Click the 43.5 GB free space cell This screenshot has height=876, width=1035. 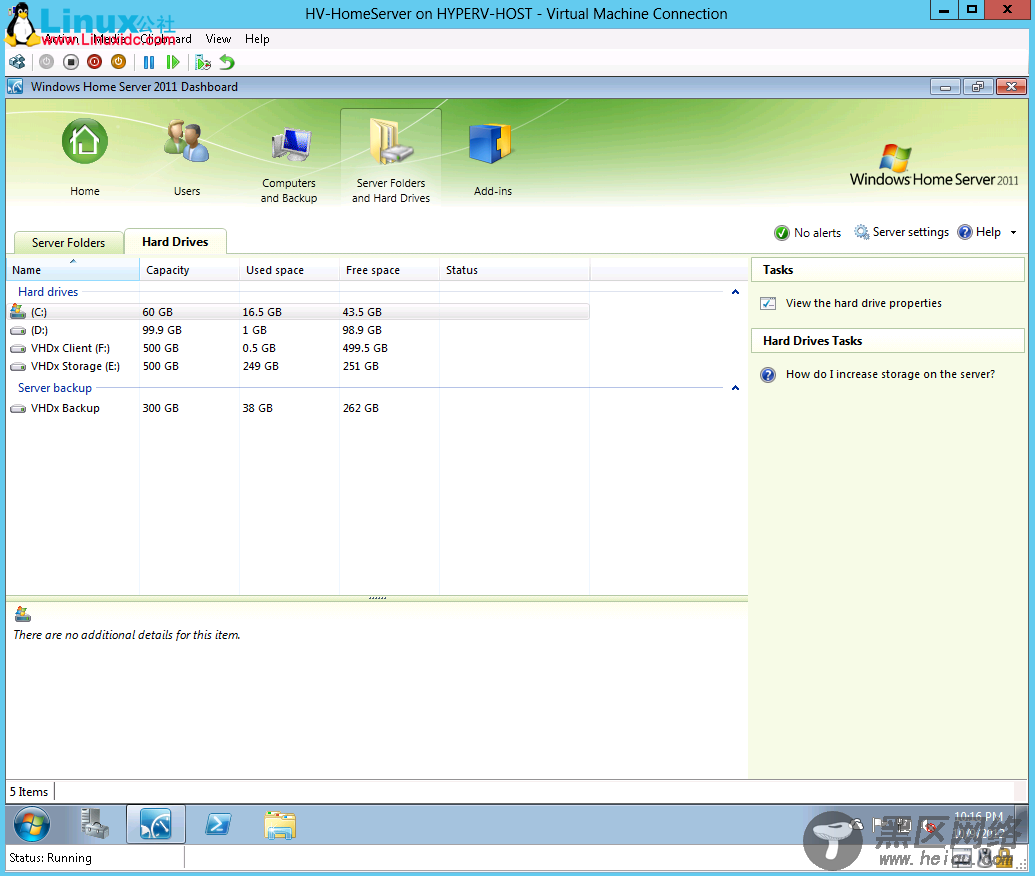(362, 312)
